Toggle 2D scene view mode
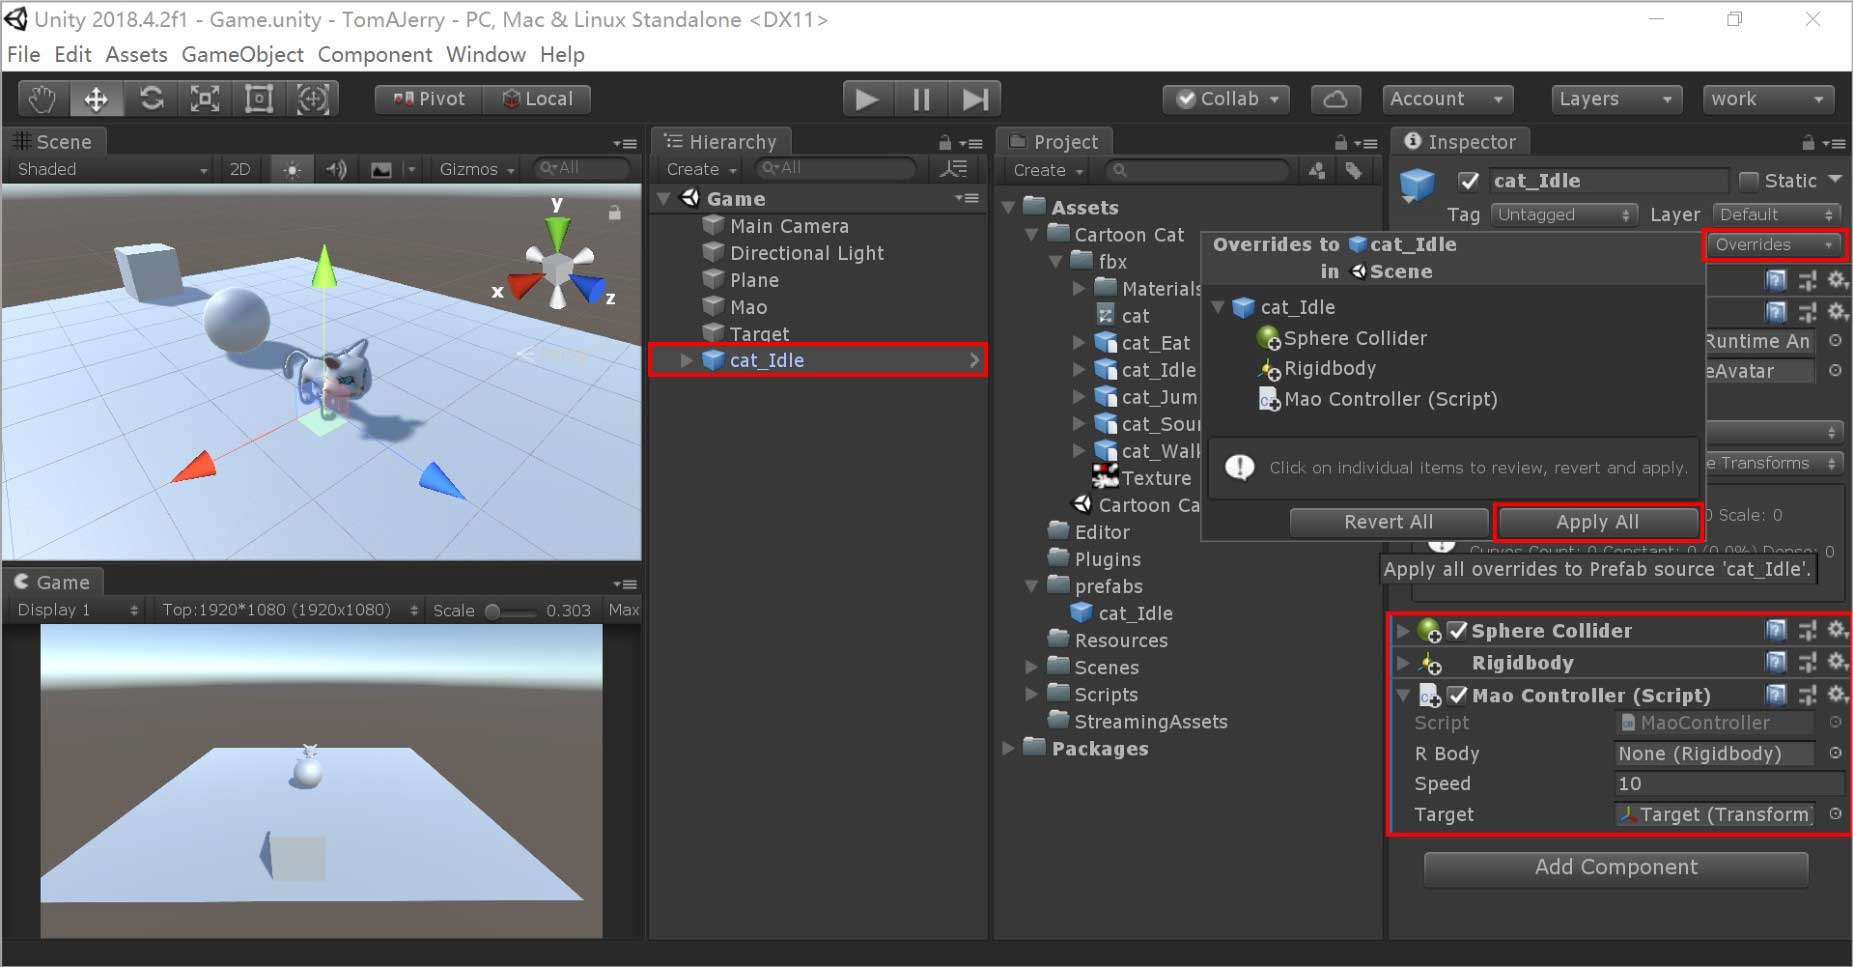1853x967 pixels. 240,169
